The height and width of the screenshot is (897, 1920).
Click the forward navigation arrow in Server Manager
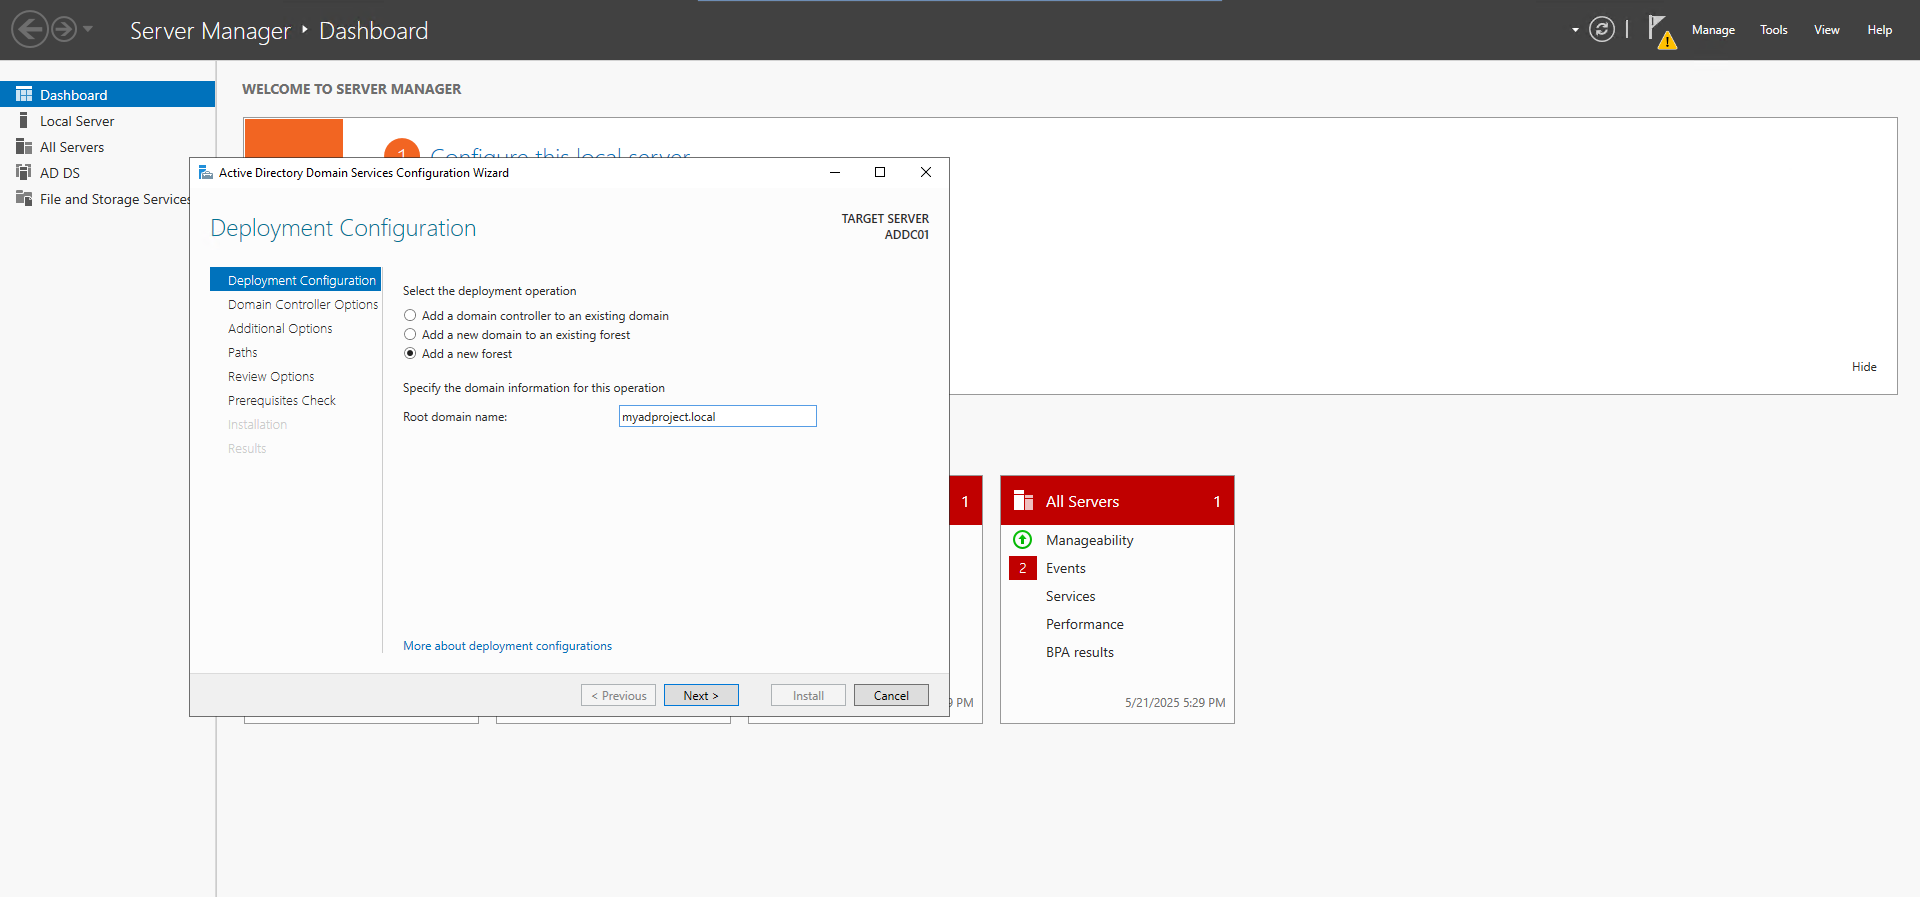point(64,29)
